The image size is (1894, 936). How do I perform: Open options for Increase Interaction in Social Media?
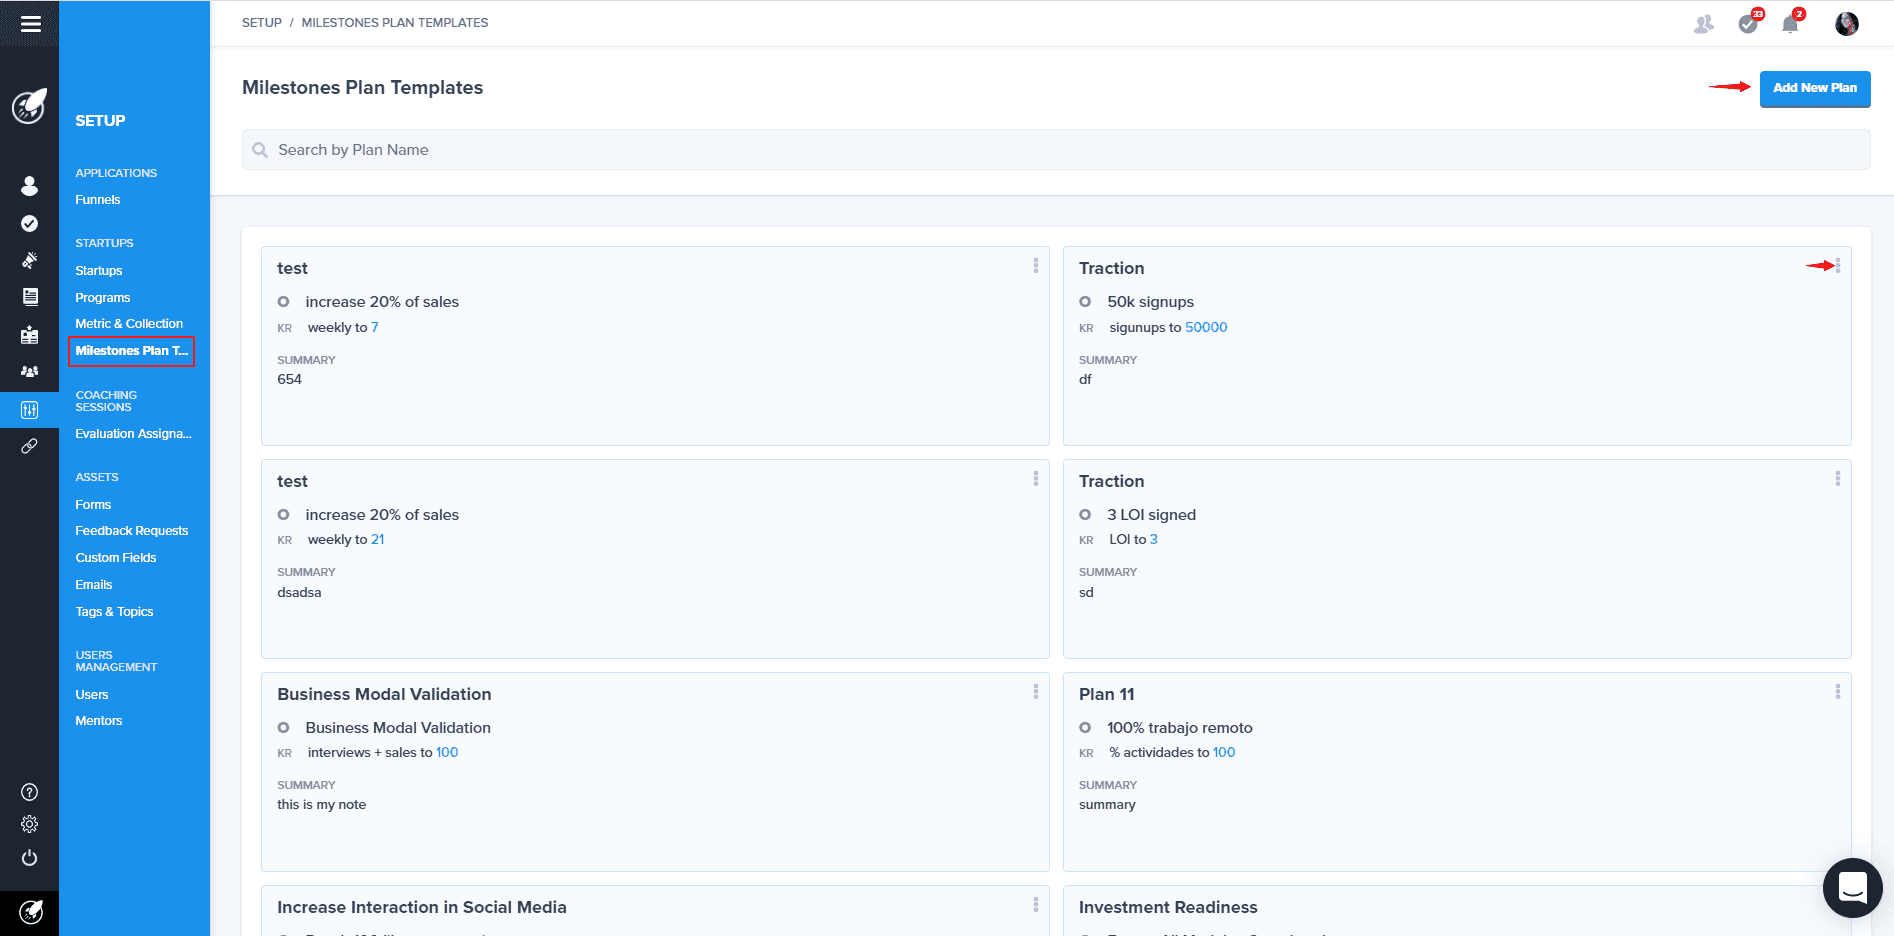point(1036,905)
